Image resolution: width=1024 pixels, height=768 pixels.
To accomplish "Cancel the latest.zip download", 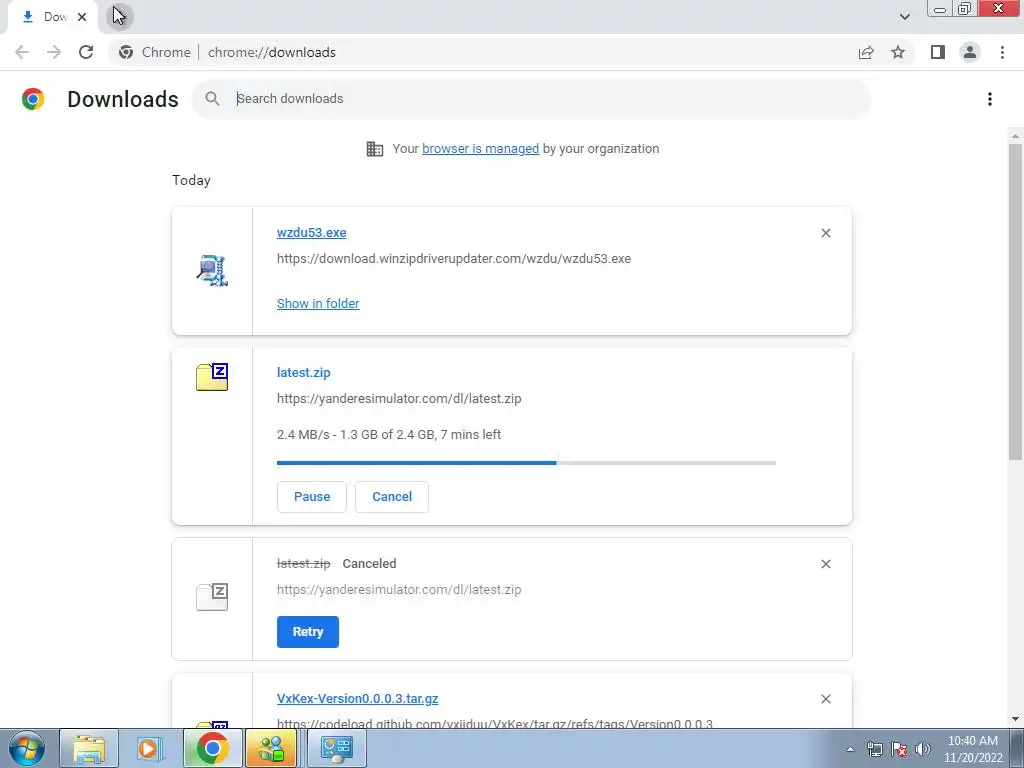I will [392, 497].
